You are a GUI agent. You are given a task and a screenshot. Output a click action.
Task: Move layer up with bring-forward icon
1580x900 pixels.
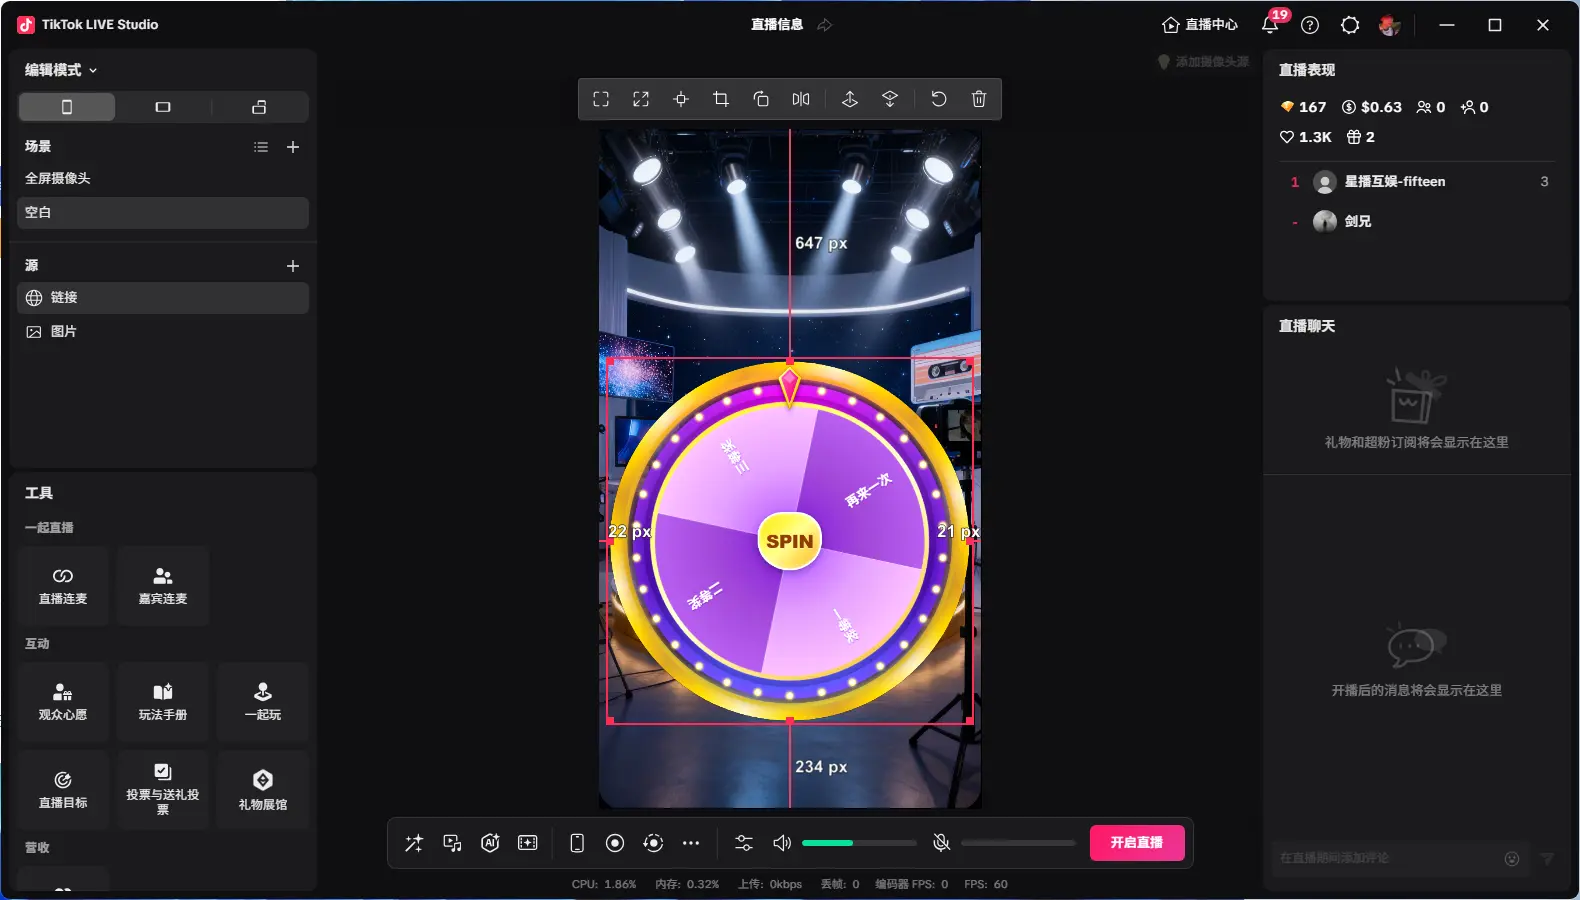[x=850, y=99]
